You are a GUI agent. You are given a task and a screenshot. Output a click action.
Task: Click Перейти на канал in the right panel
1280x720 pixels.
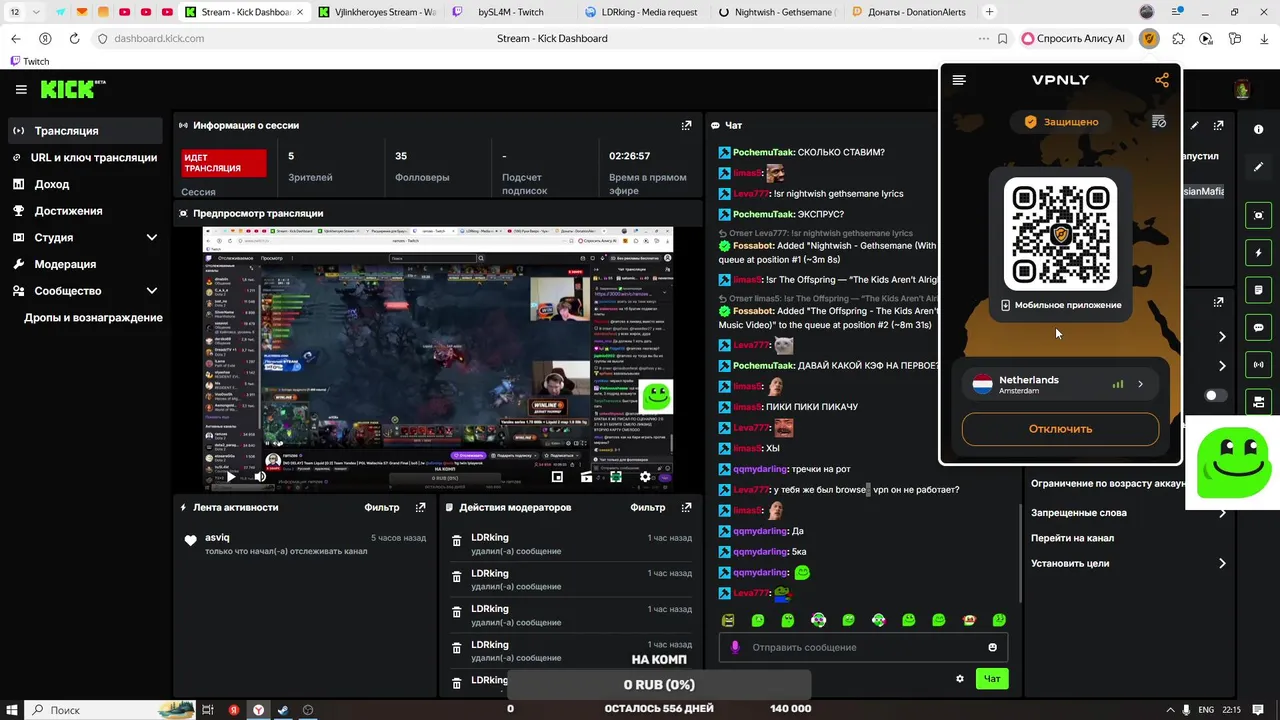(x=1072, y=538)
